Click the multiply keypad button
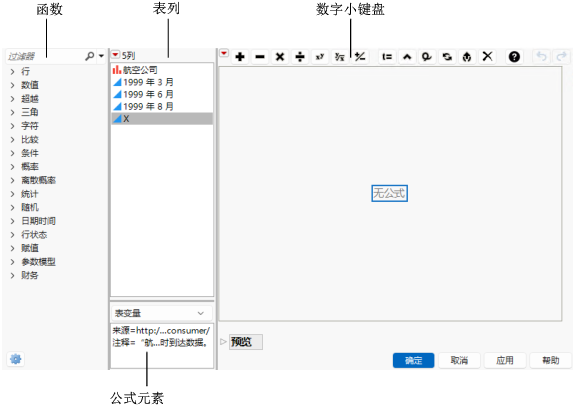This screenshot has width=575, height=411. point(280,57)
